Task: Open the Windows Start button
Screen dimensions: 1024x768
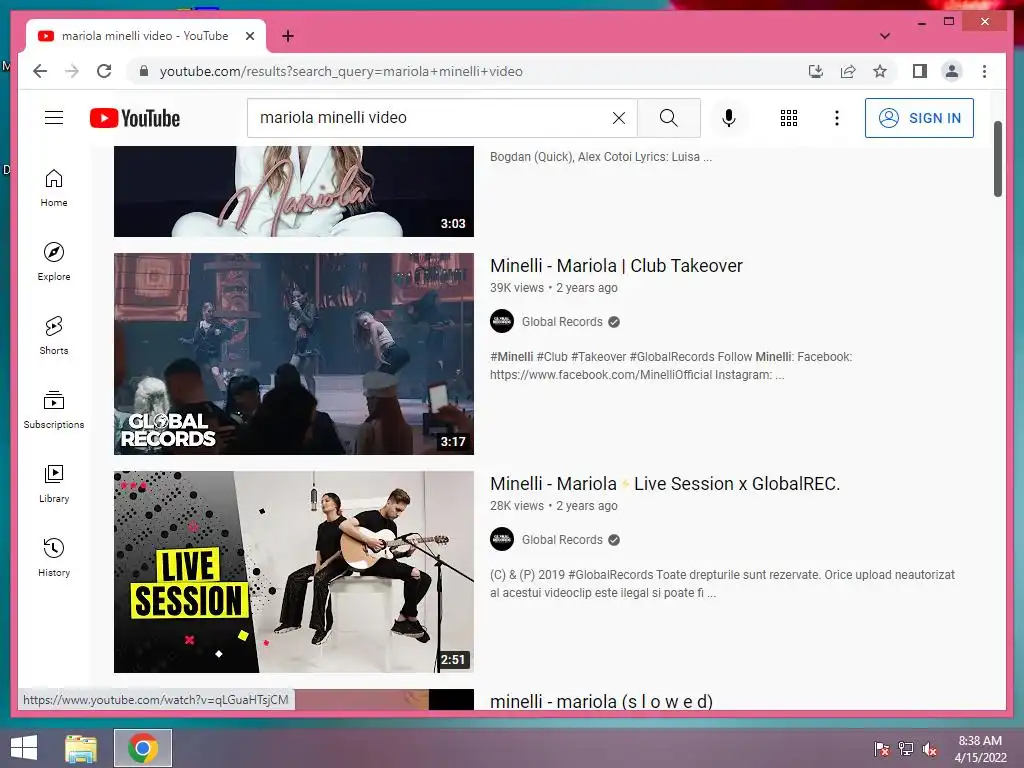Action: 24,748
